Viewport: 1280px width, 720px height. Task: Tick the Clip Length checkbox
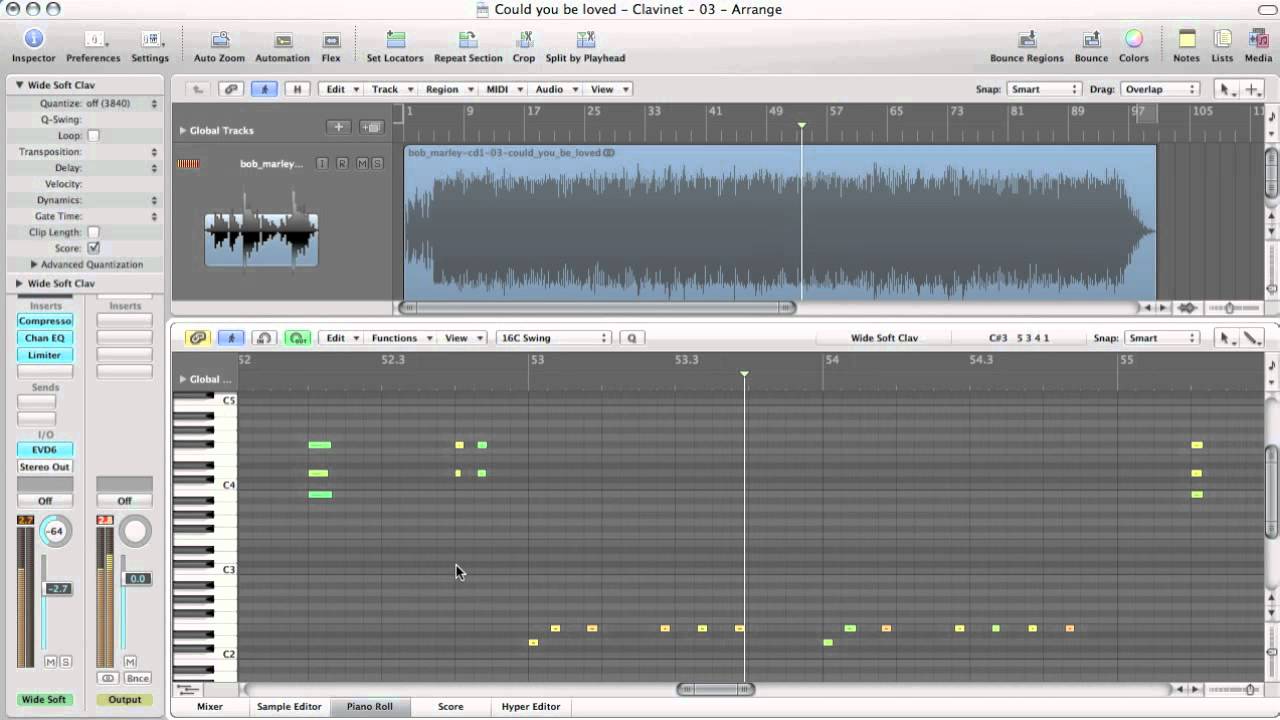[x=93, y=232]
